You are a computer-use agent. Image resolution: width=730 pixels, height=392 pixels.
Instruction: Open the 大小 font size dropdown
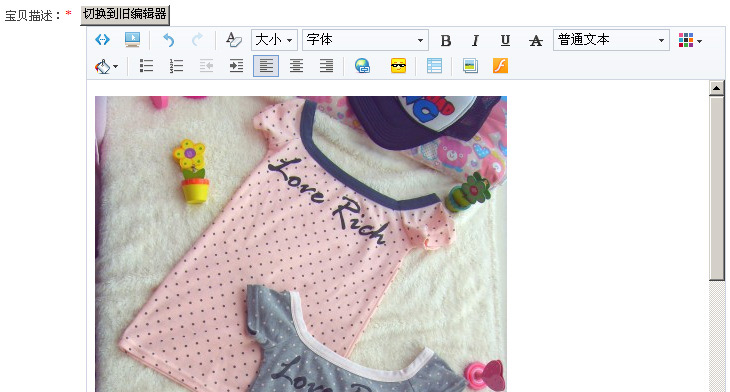274,40
